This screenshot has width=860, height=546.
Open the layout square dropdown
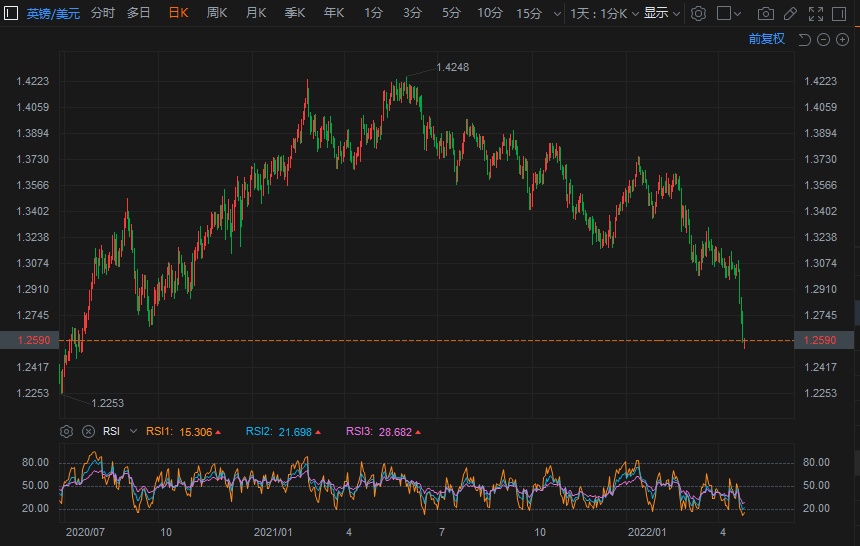(x=731, y=13)
